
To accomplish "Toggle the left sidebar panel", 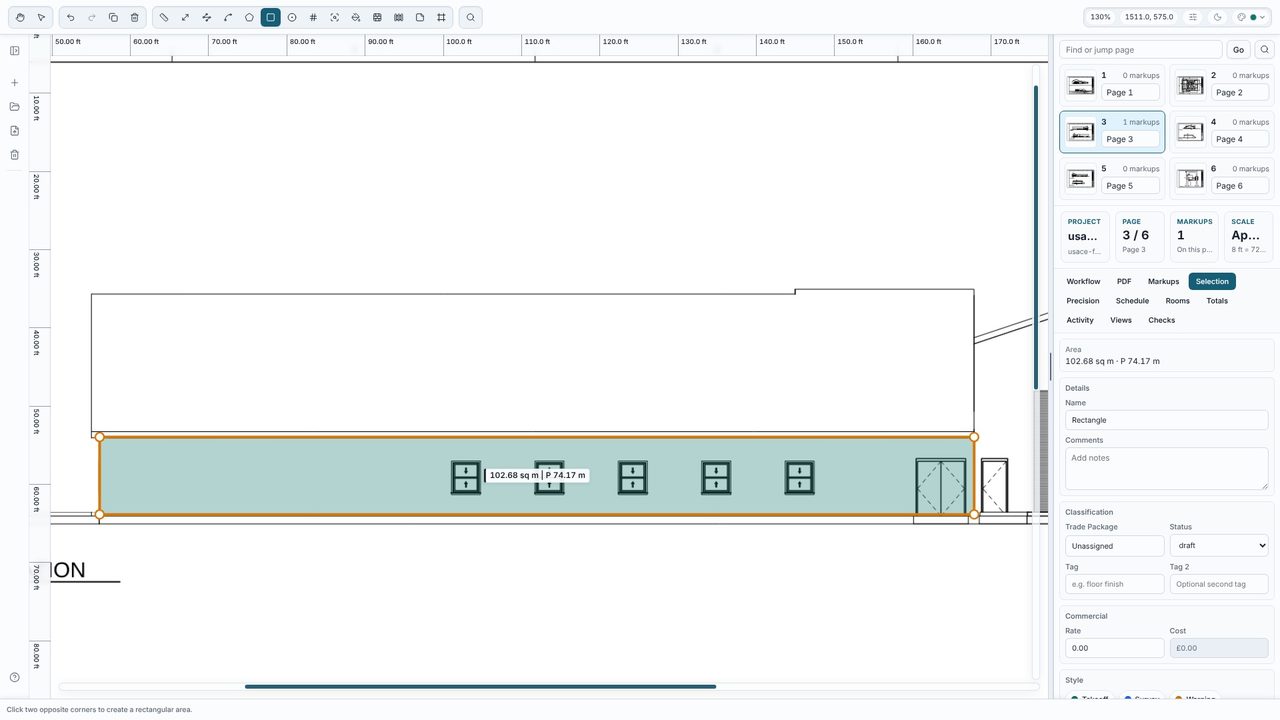I will point(15,51).
